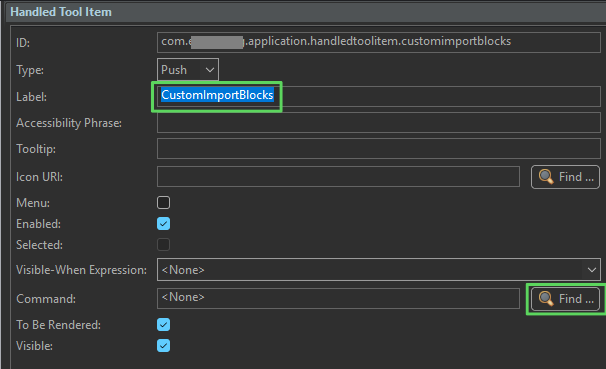The image size is (606, 369).
Task: Click the Icon URI label text
Action: click(x=39, y=177)
